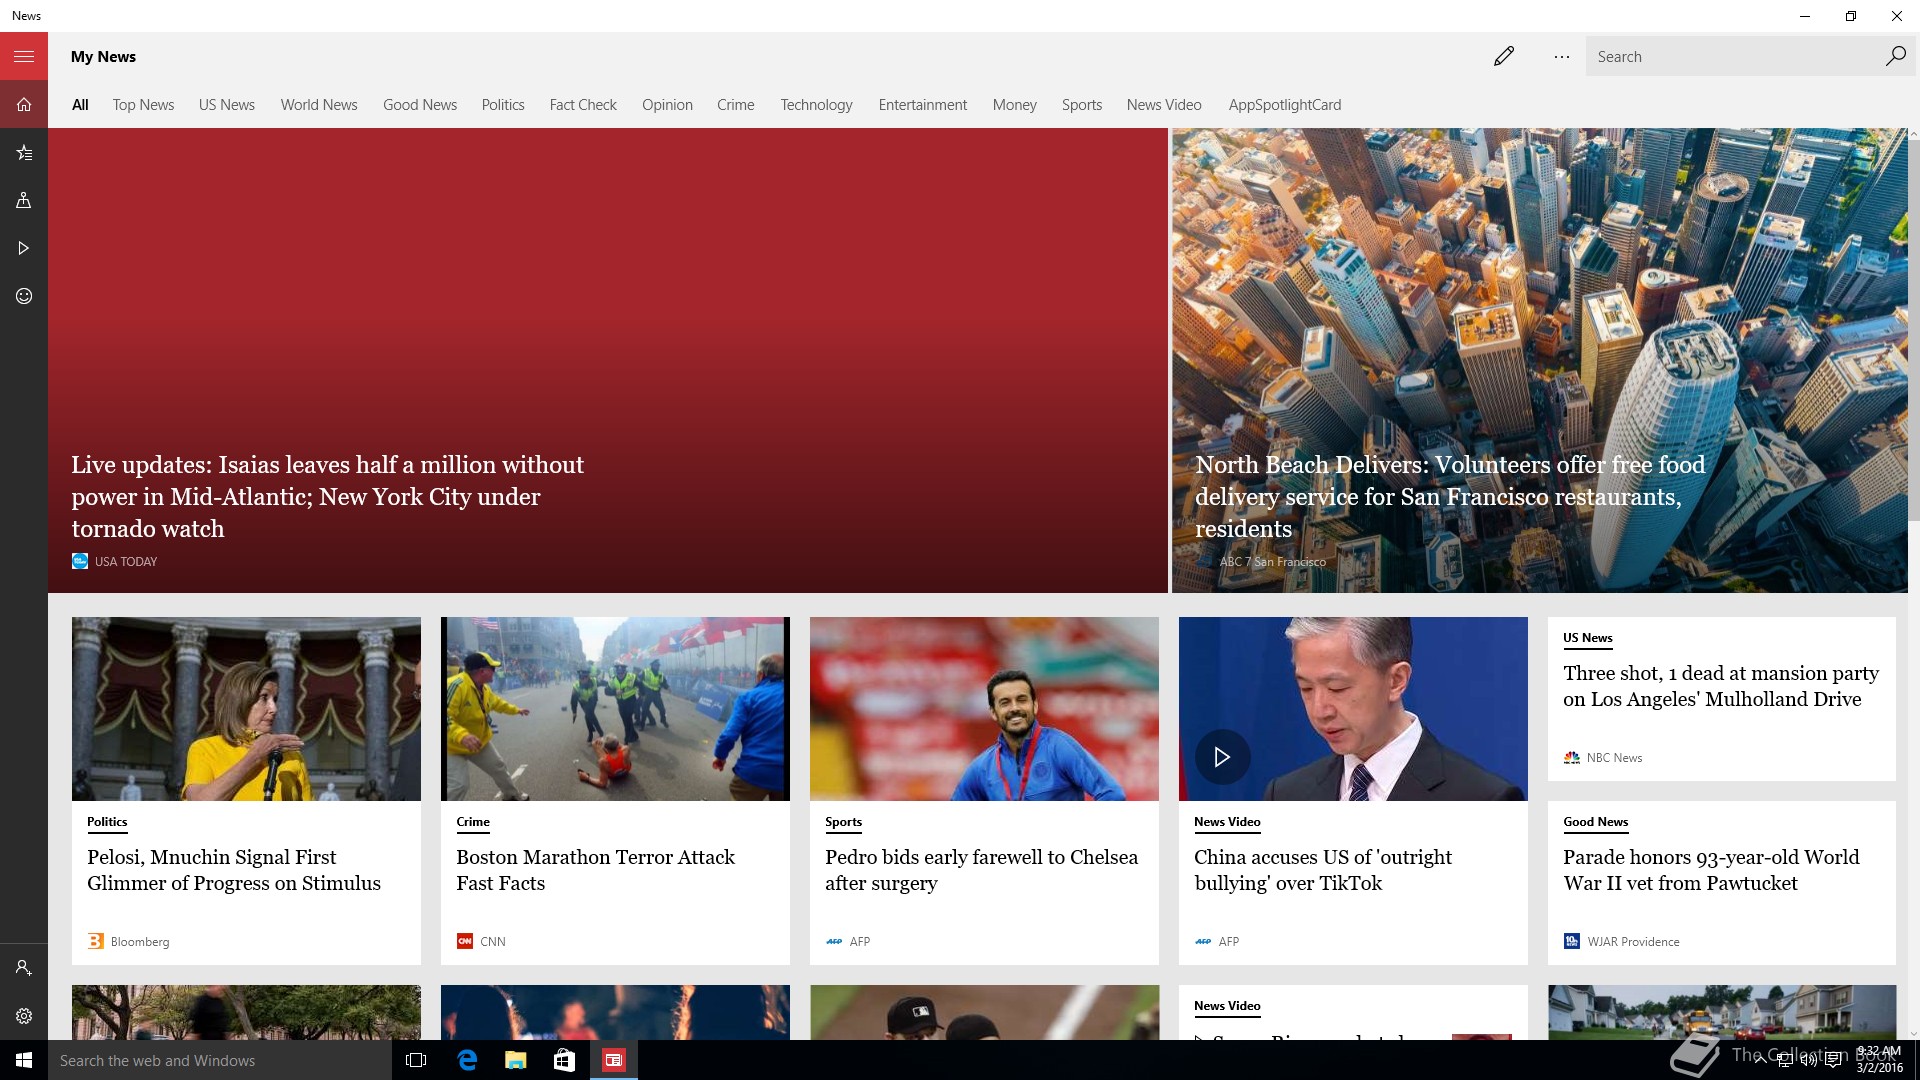This screenshot has height=1080, width=1920.
Task: Click the Boston Marathon photo thumbnail
Action: tap(615, 709)
